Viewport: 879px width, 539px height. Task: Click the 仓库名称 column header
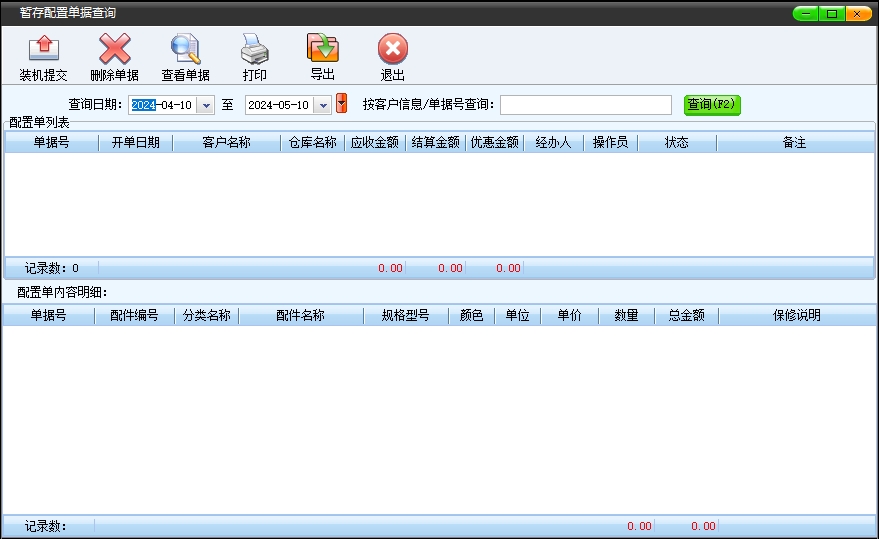312,143
